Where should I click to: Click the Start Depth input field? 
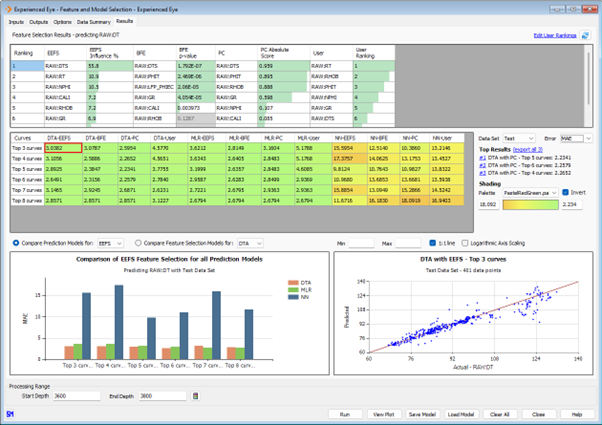(75, 396)
